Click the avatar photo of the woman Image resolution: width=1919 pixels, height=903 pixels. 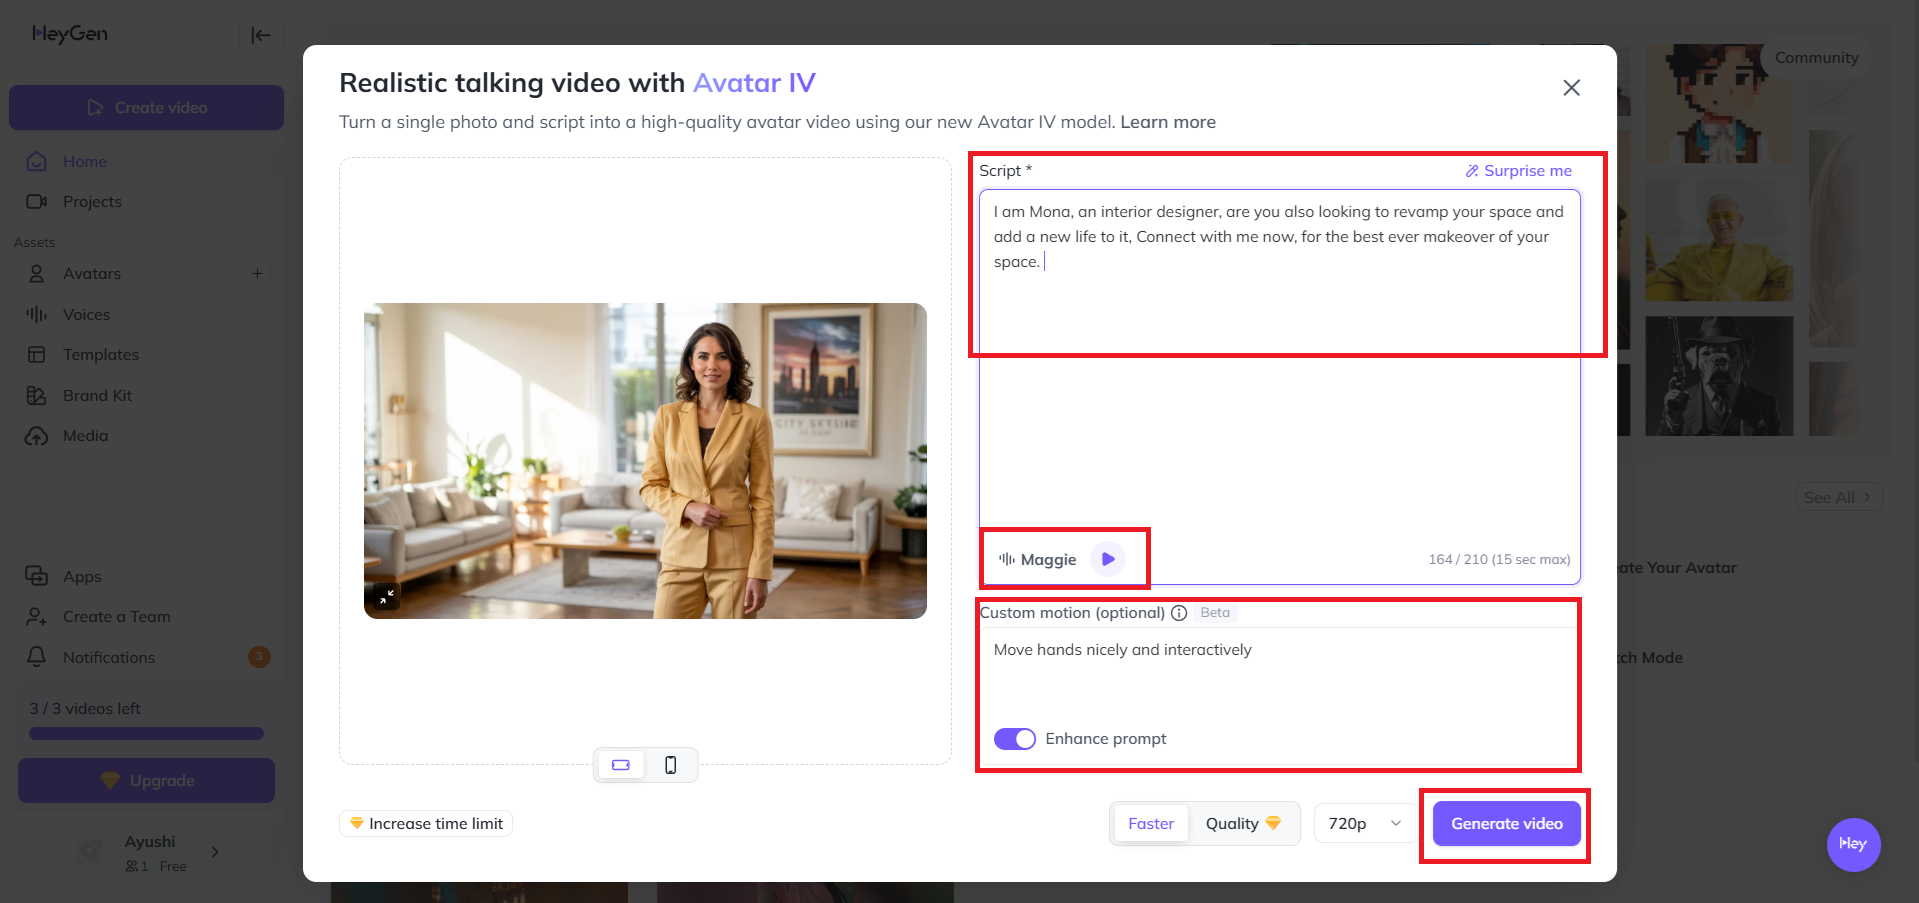[645, 461]
